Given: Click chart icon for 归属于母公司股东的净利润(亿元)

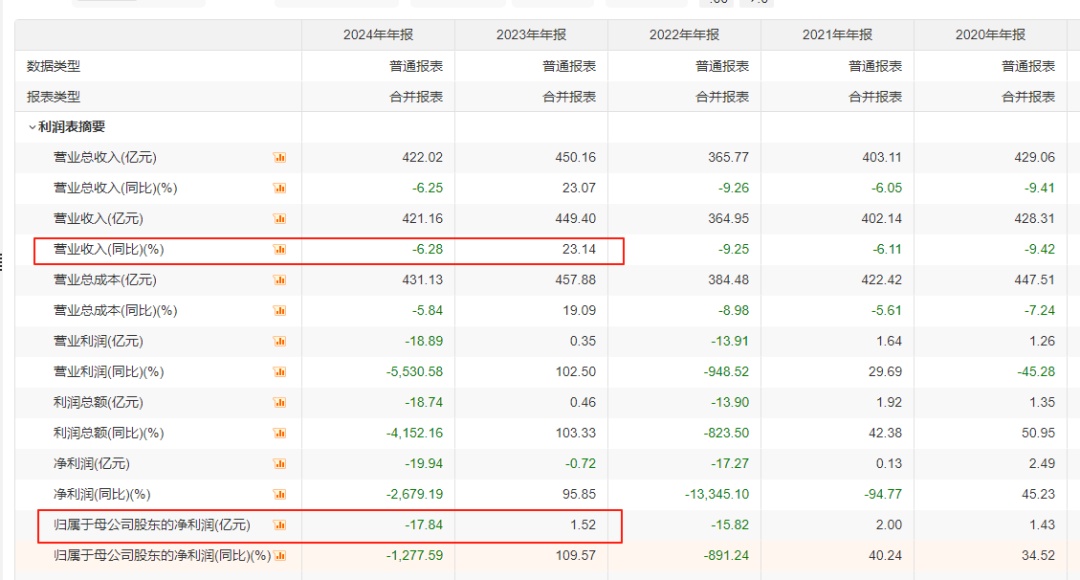Looking at the screenshot, I should click(280, 525).
